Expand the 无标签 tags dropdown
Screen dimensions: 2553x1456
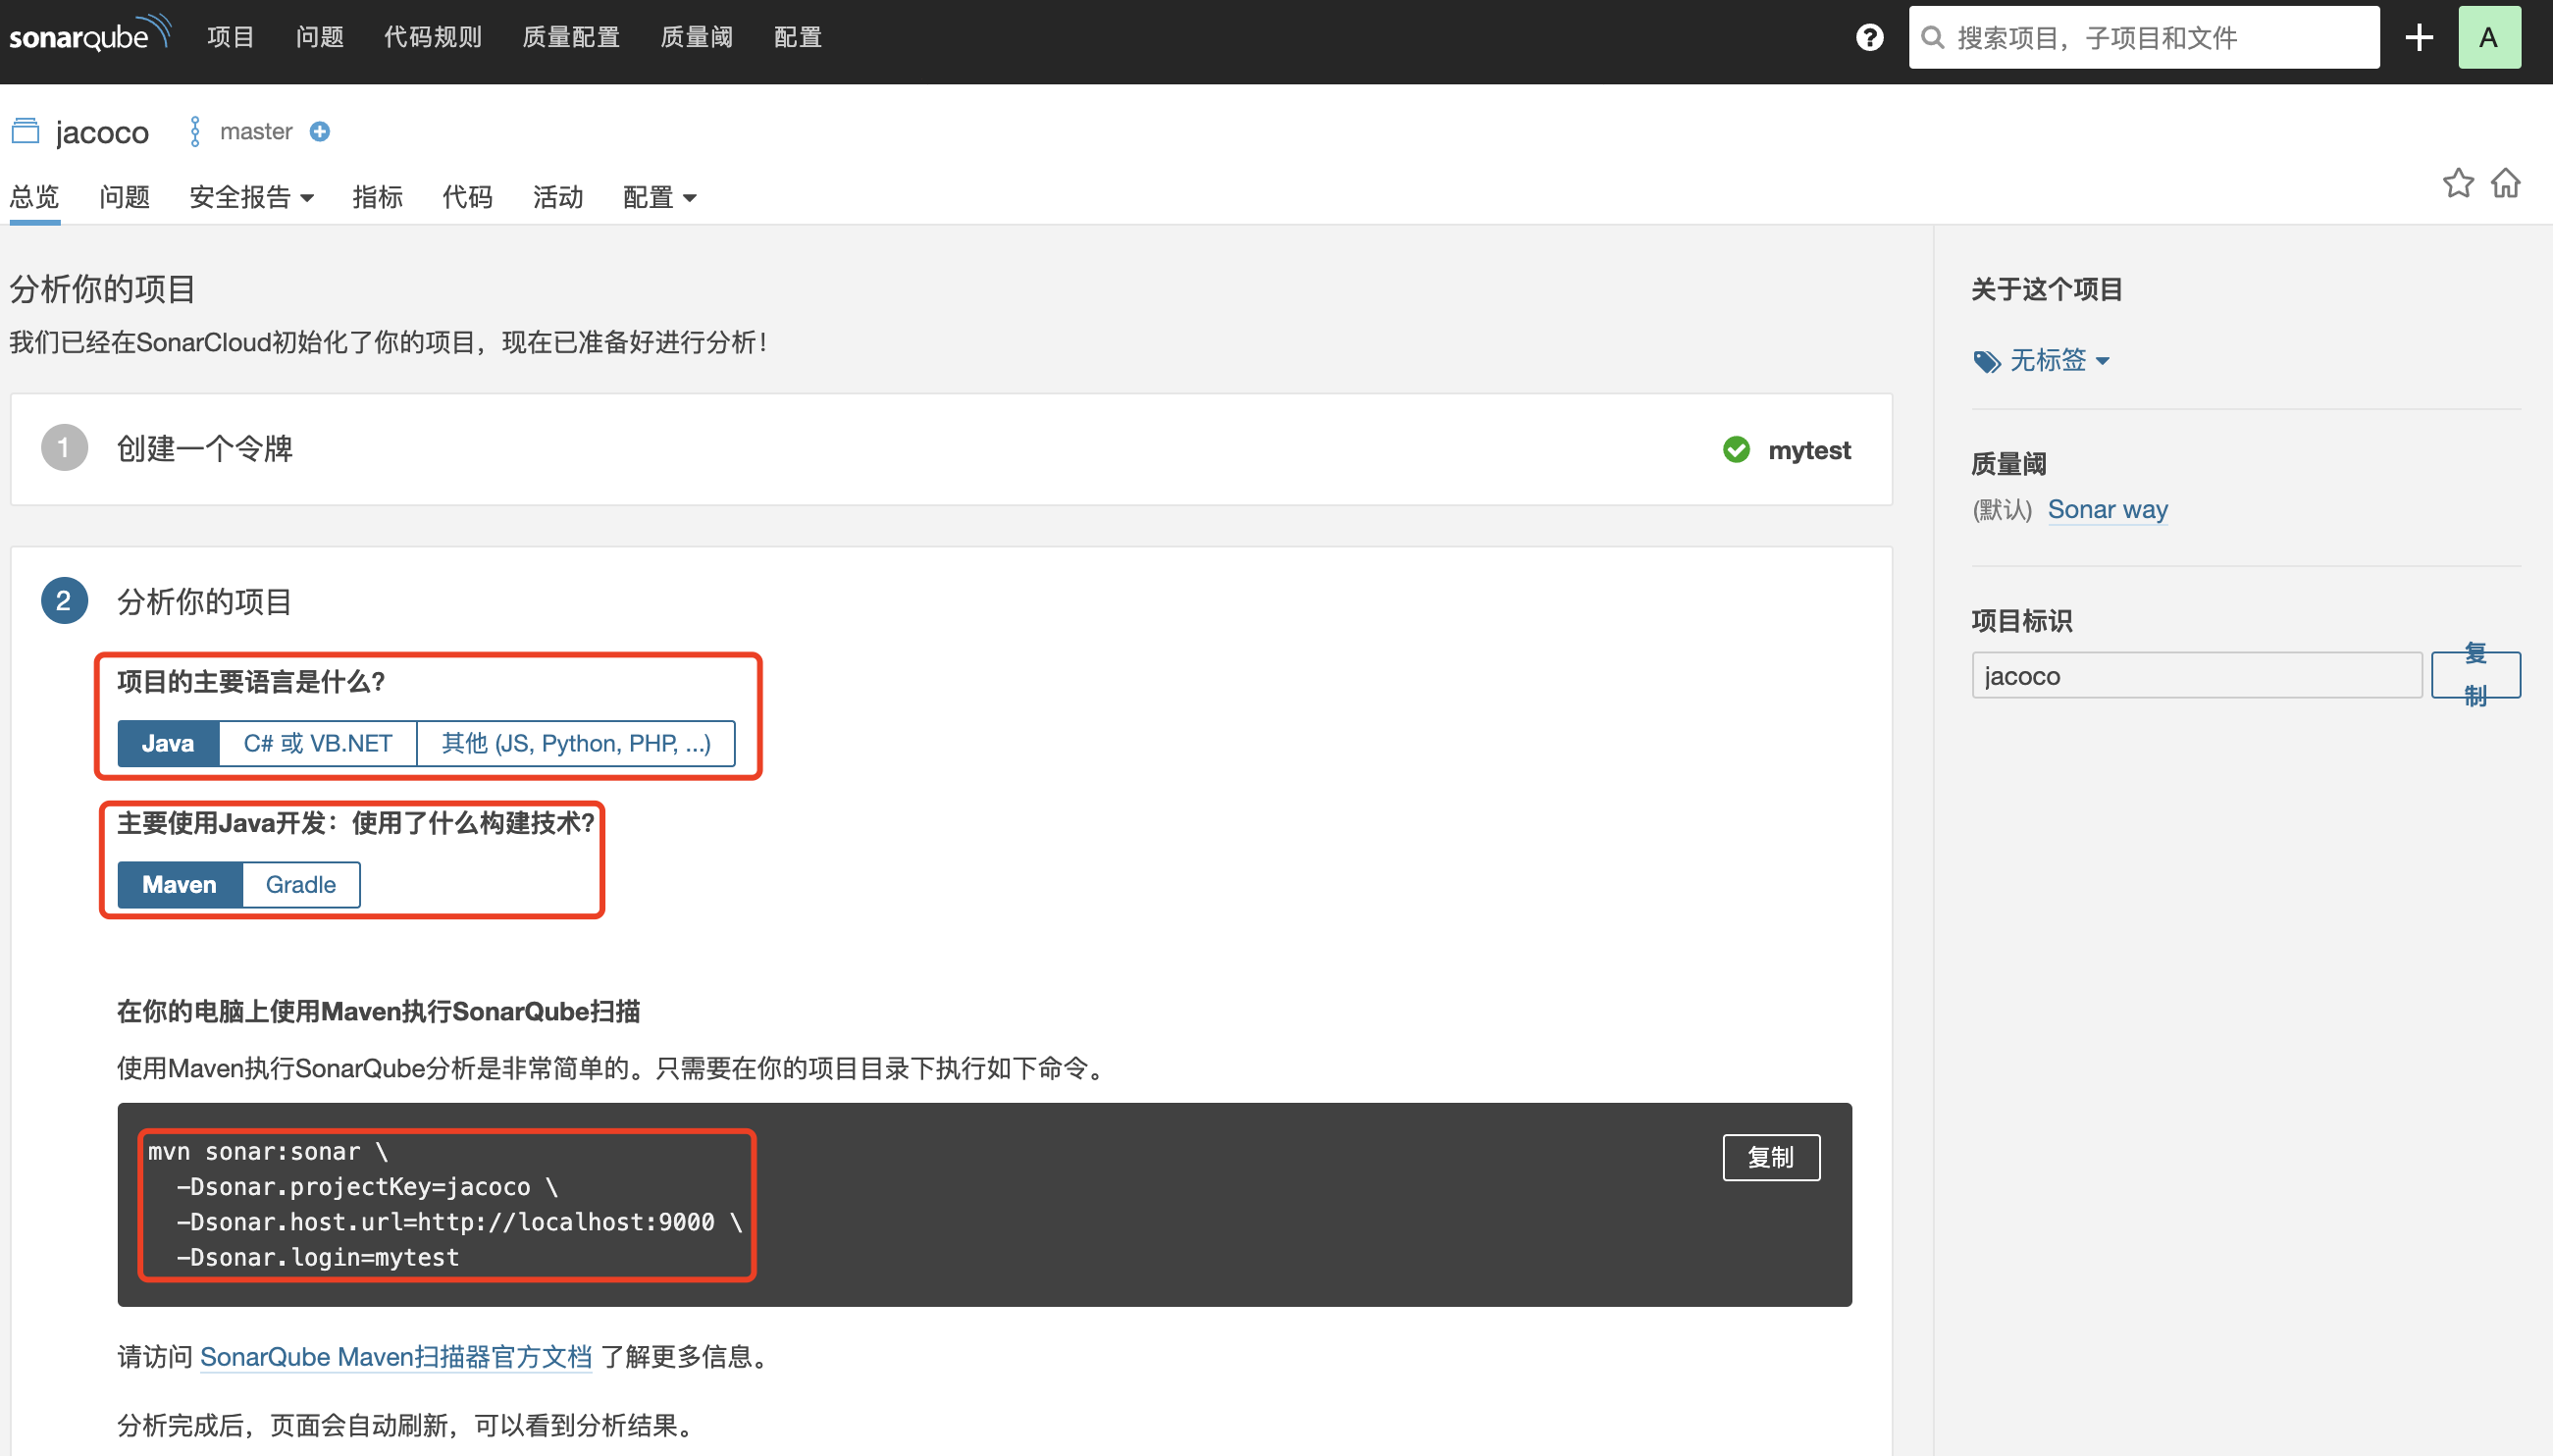click(2058, 360)
